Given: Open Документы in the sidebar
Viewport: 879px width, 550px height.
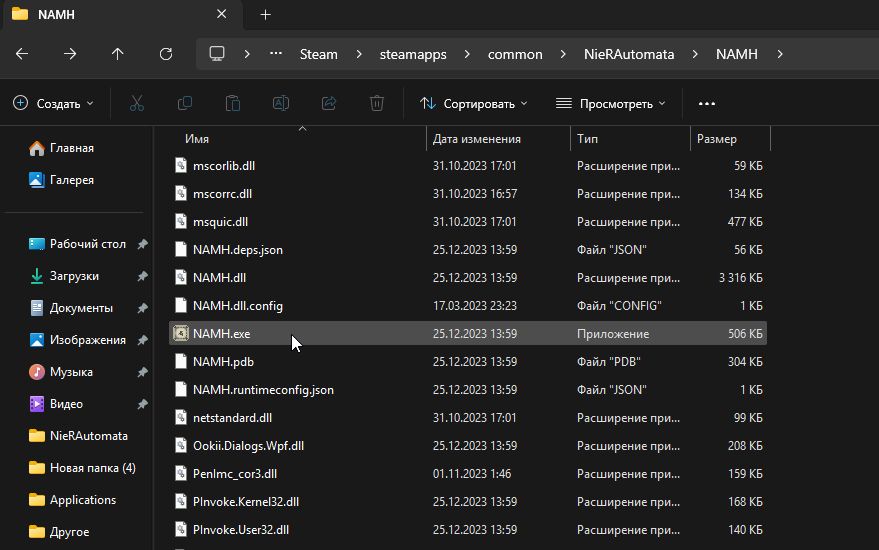Looking at the screenshot, I should [x=70, y=308].
